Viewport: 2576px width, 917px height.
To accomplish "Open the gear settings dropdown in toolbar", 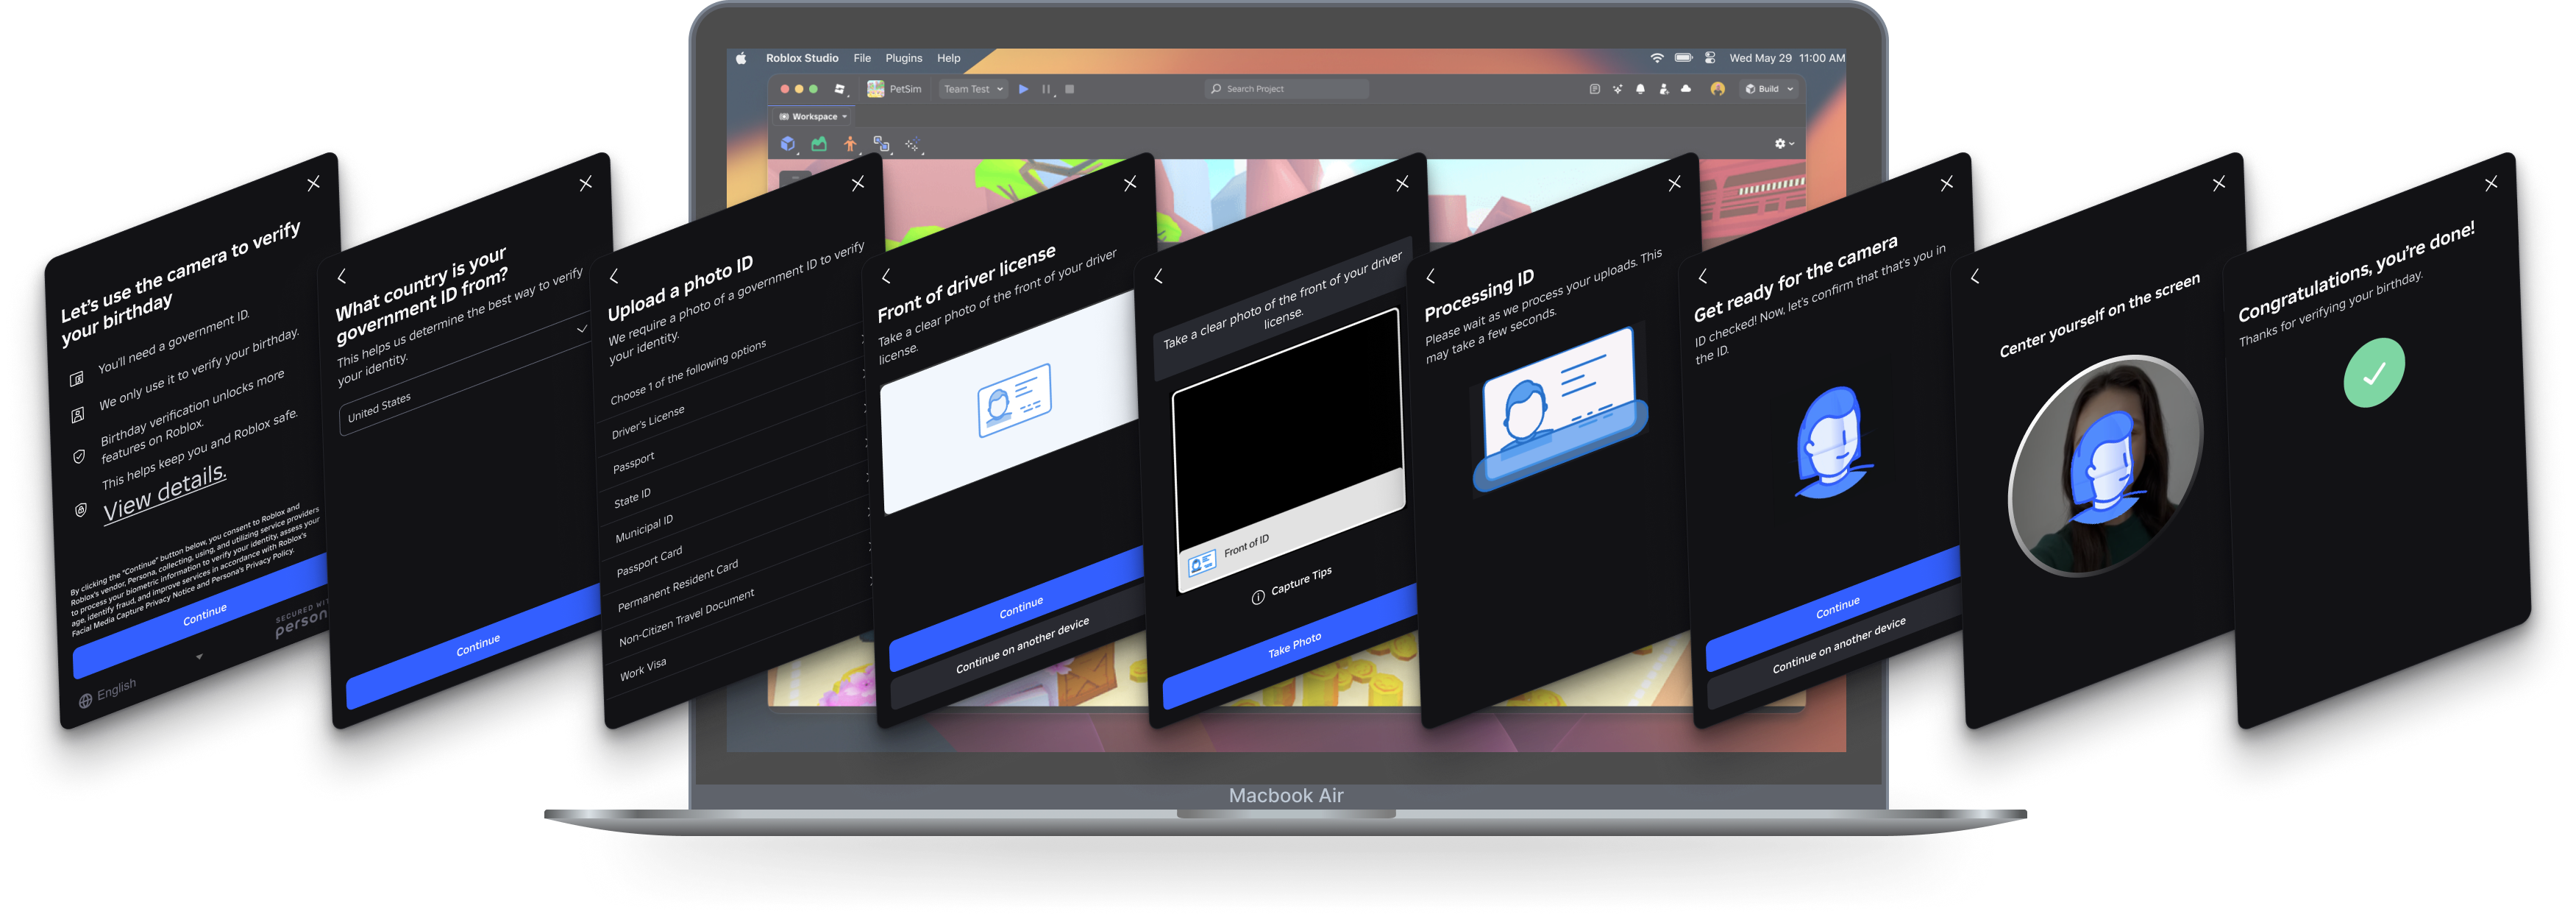I will click(x=1784, y=144).
